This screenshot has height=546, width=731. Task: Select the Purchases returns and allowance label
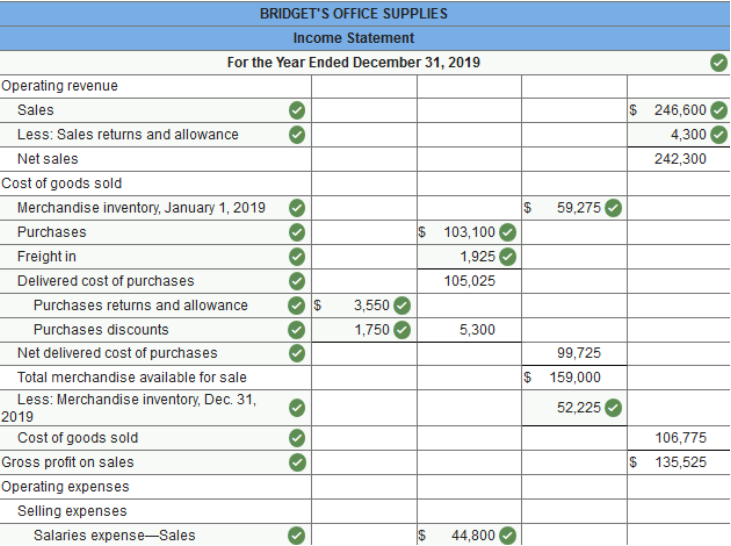(x=141, y=305)
